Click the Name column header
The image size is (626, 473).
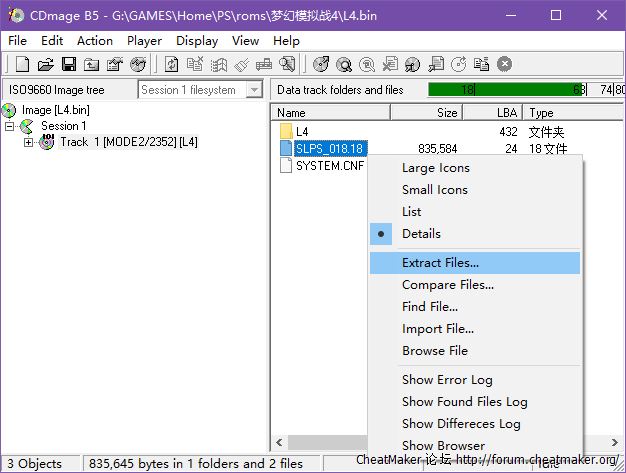330,113
